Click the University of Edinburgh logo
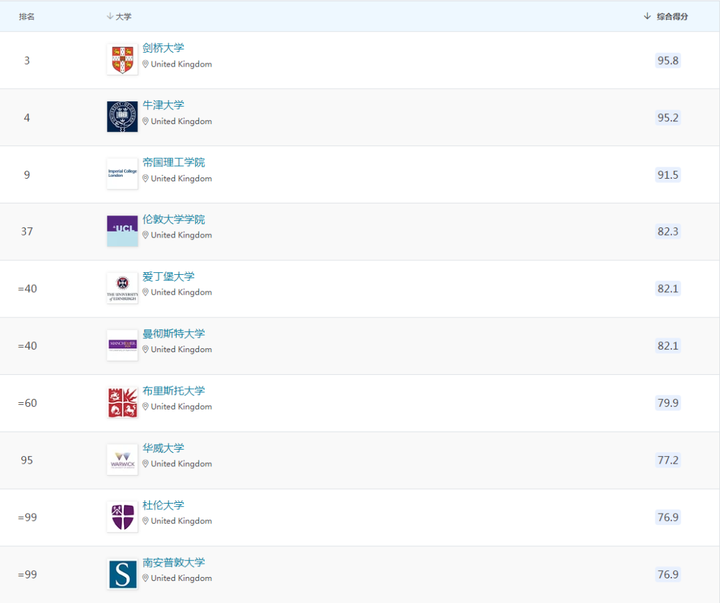The width and height of the screenshot is (720, 603). (122, 288)
